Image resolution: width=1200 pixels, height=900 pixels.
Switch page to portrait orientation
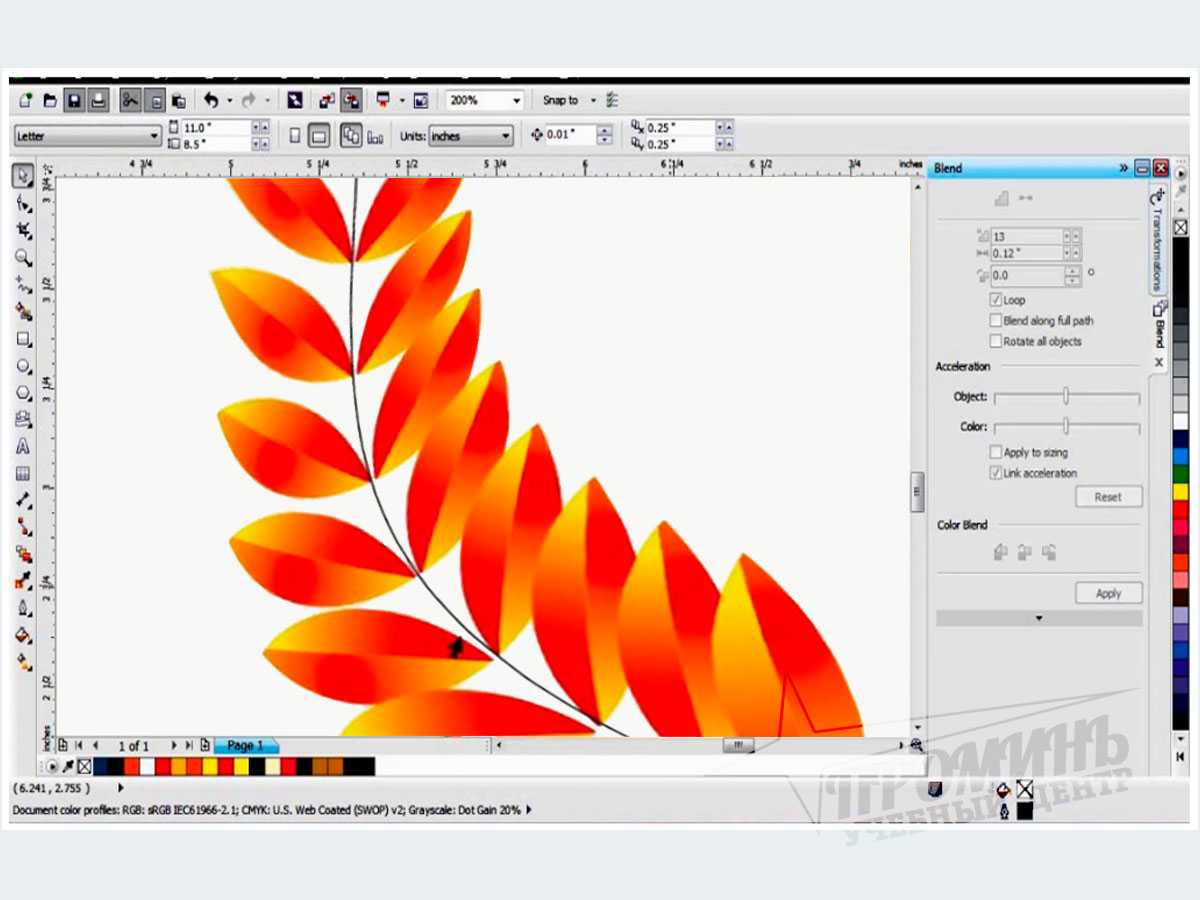pyautogui.click(x=295, y=136)
